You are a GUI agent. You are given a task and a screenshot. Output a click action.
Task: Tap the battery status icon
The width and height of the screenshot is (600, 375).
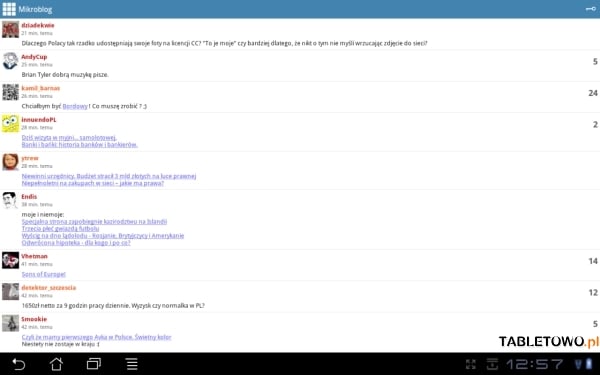pyautogui.click(x=589, y=364)
